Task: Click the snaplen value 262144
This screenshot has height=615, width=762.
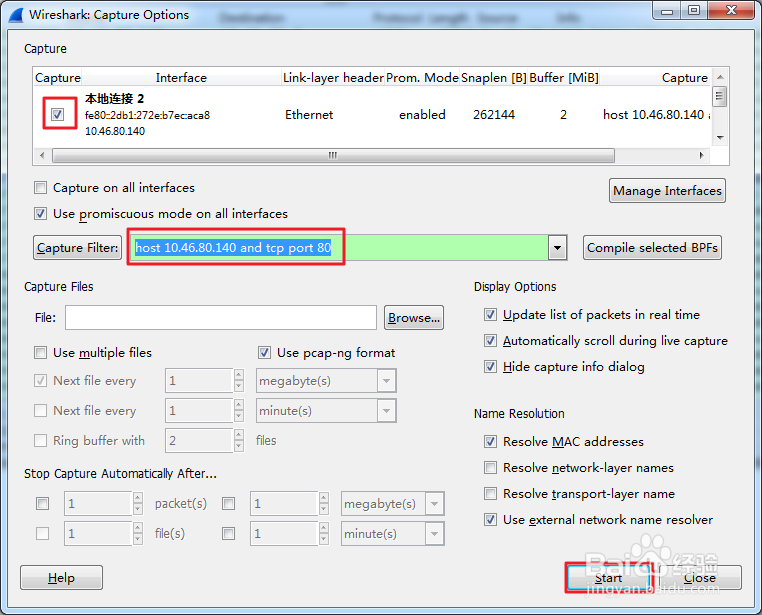Action: (x=494, y=115)
